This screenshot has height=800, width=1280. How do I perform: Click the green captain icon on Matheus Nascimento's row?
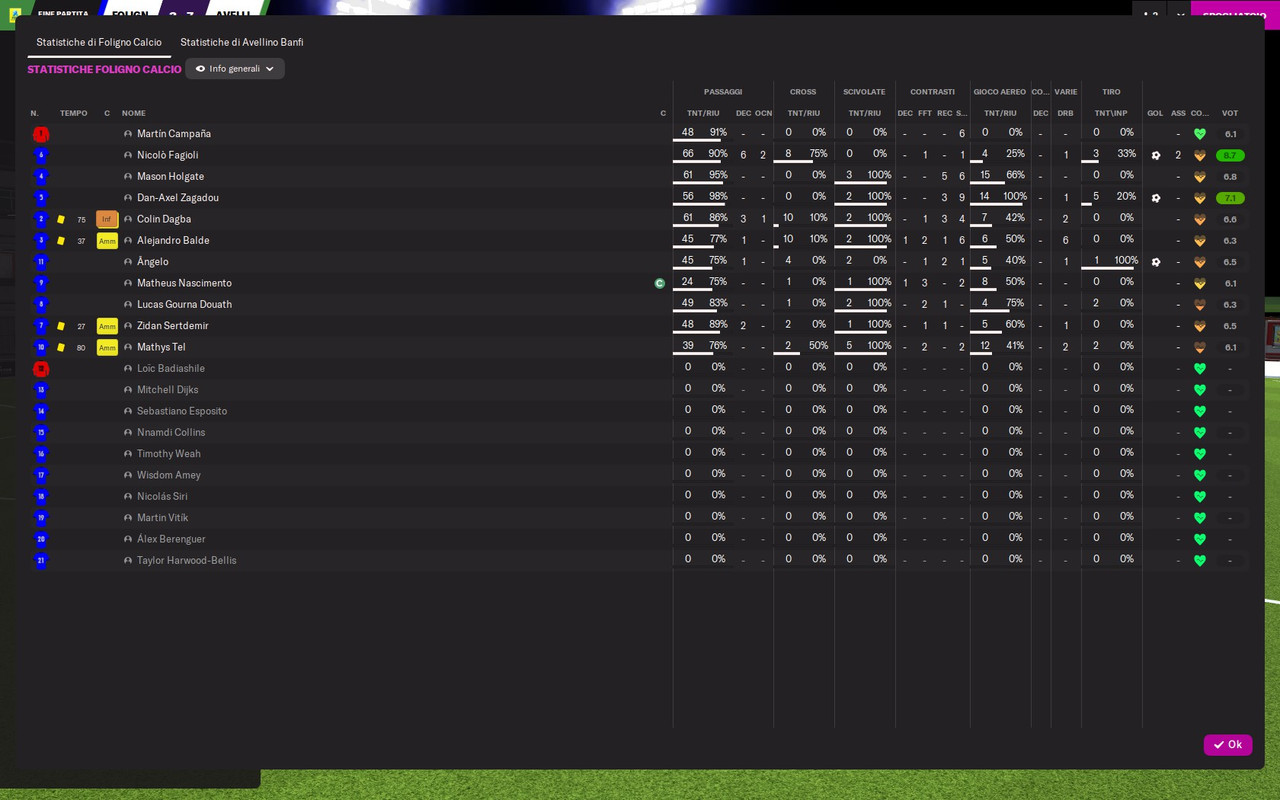point(659,283)
